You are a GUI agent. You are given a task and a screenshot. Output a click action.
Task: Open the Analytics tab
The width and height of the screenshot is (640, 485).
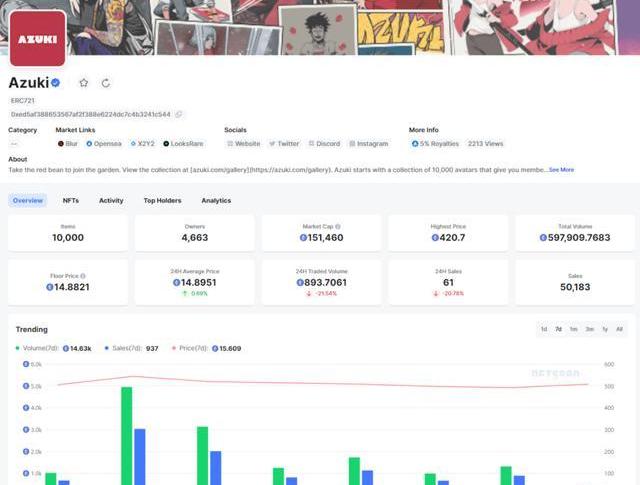[x=216, y=200]
